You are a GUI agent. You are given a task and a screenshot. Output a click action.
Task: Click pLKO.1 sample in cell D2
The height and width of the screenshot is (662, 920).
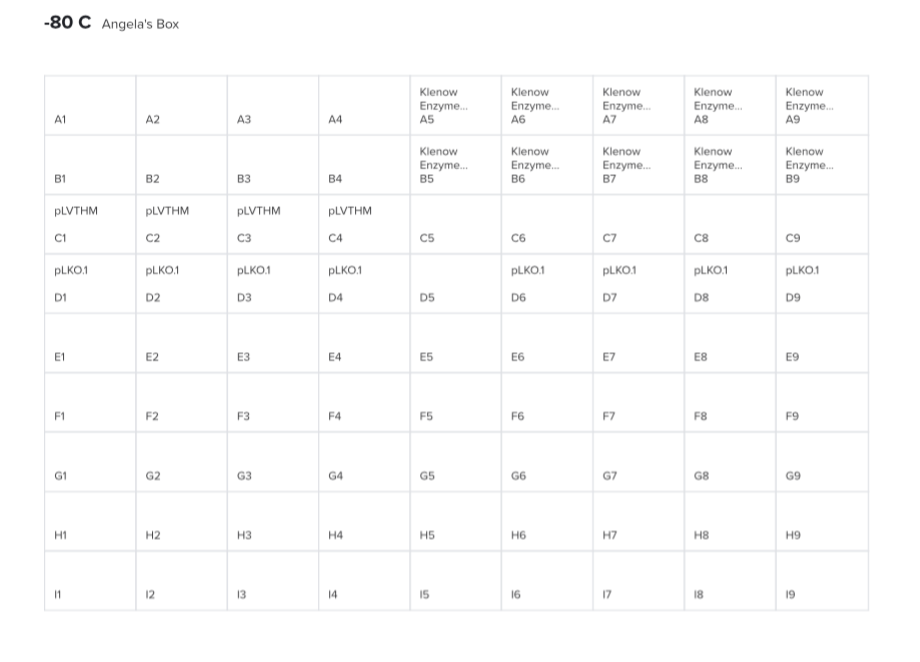tap(181, 283)
